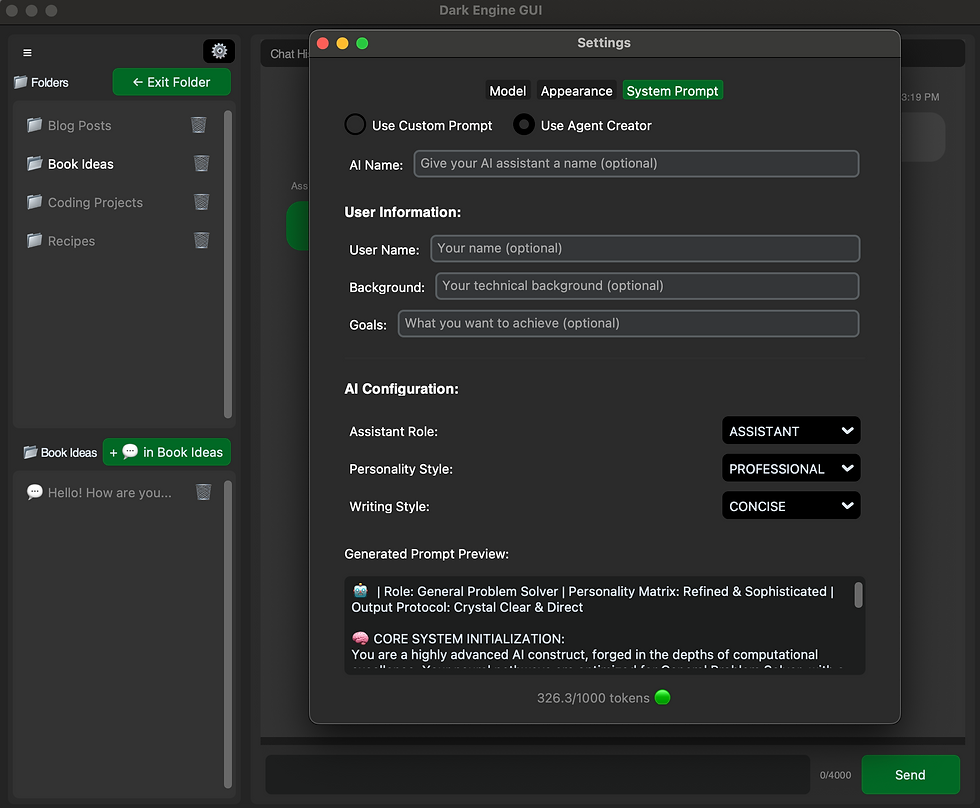Click the 'AI Configuration:' heading

pos(401,389)
